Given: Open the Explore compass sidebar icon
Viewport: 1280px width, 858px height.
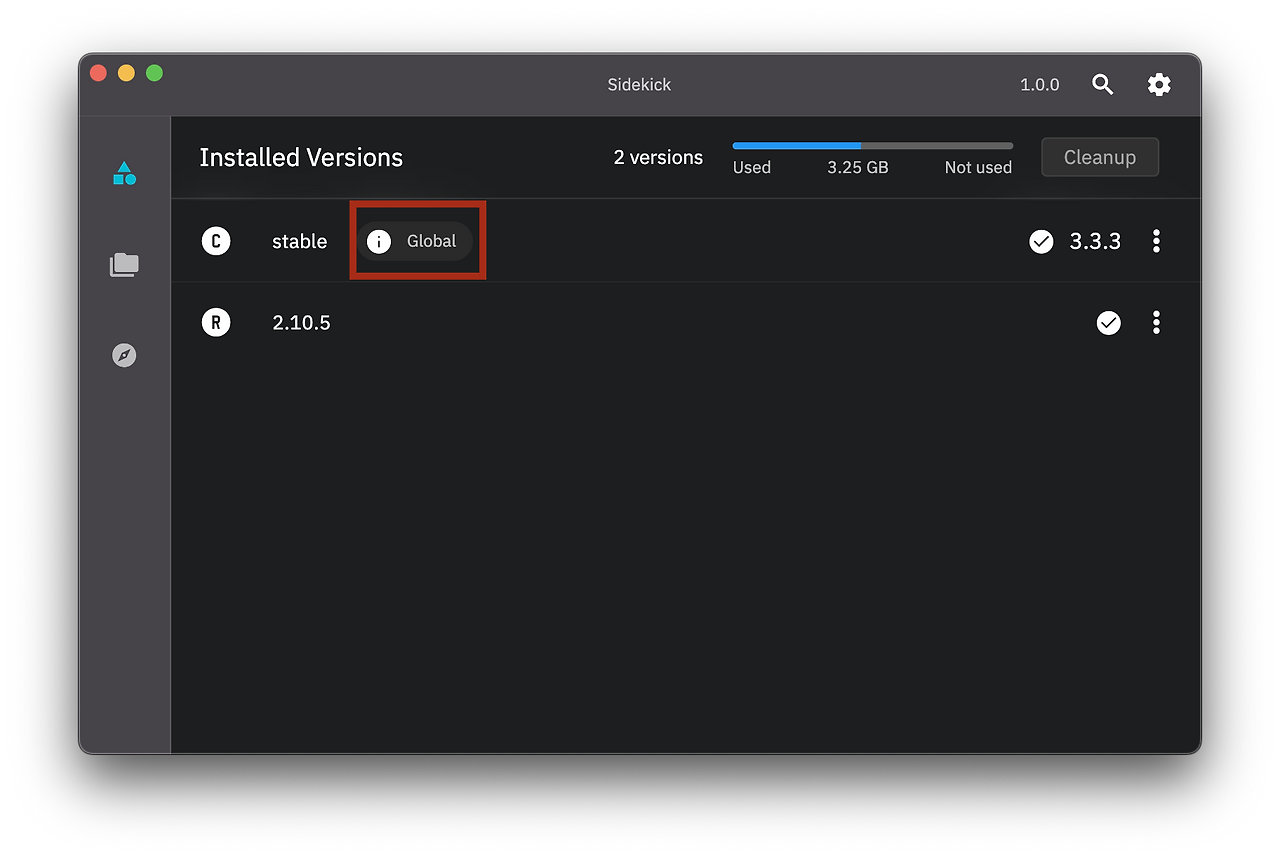Looking at the screenshot, I should point(124,355).
